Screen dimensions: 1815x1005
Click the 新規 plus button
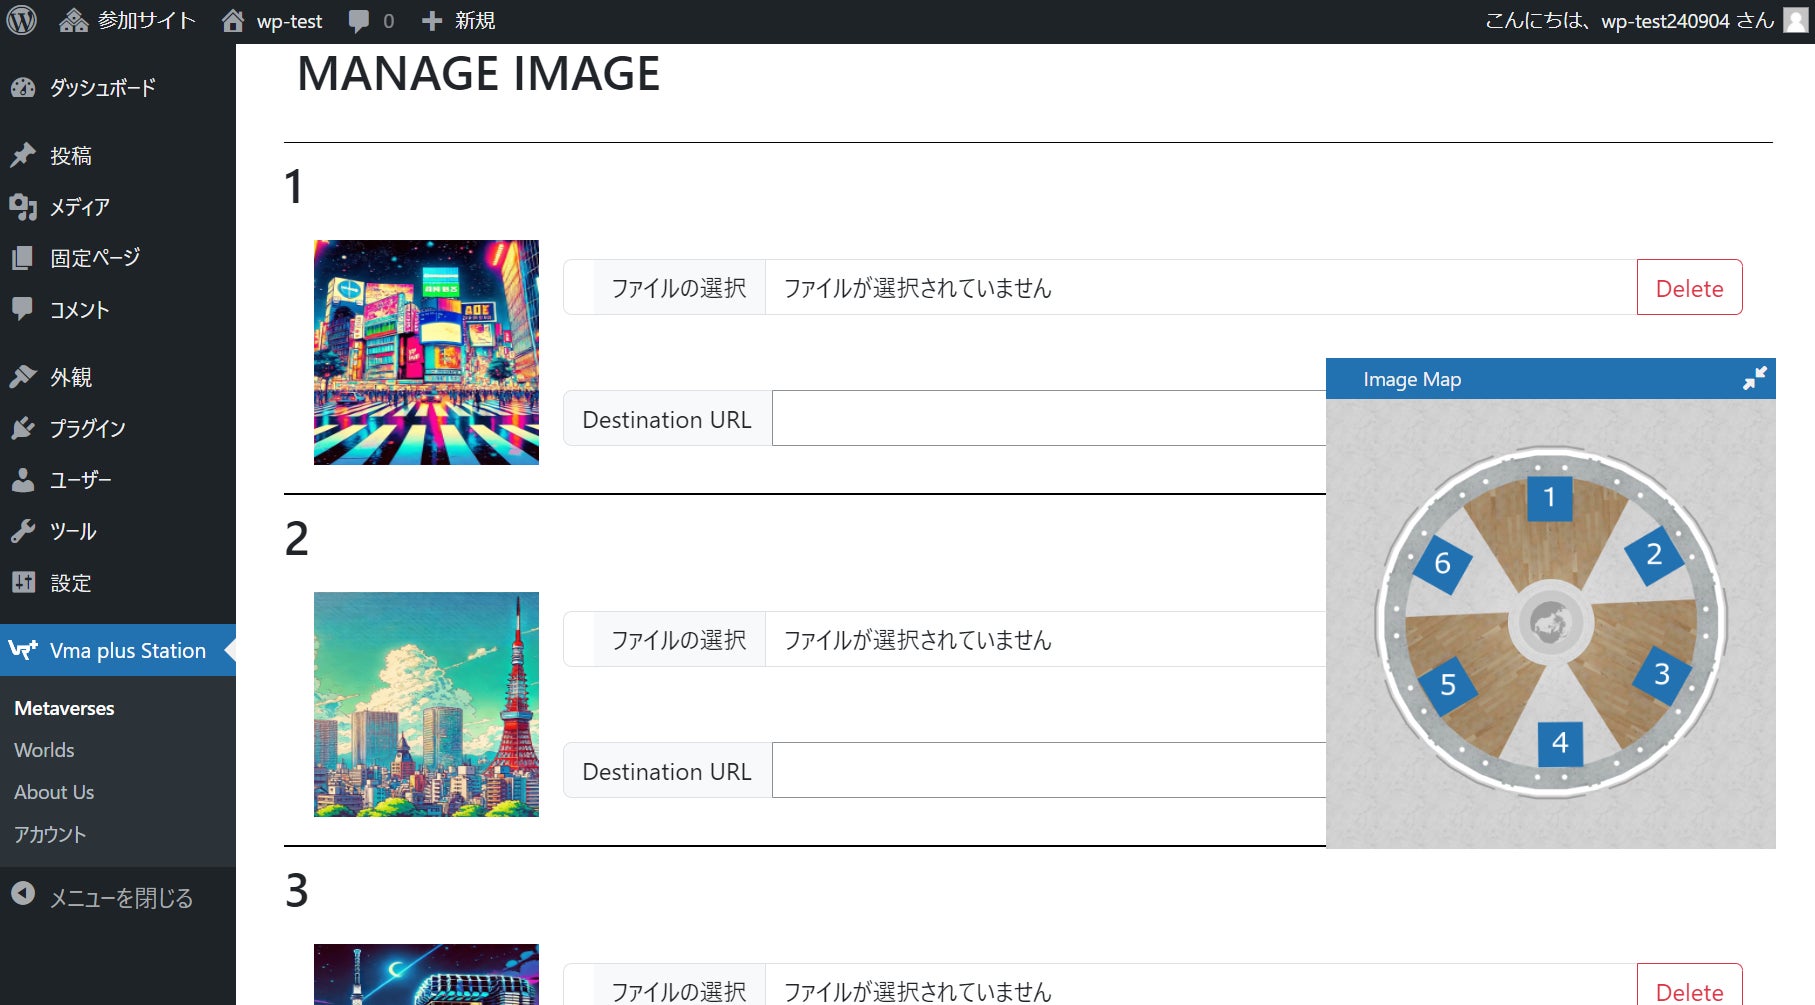[x=458, y=21]
